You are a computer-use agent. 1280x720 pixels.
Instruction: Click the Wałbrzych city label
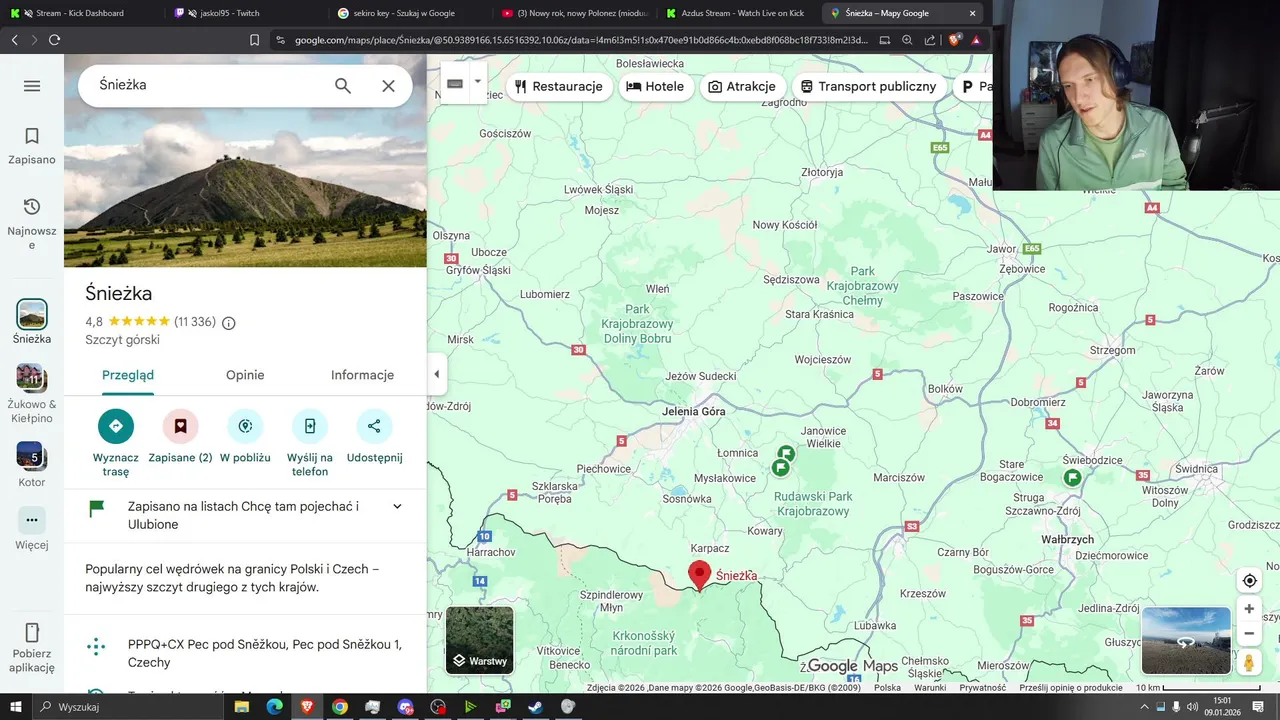pos(1068,539)
